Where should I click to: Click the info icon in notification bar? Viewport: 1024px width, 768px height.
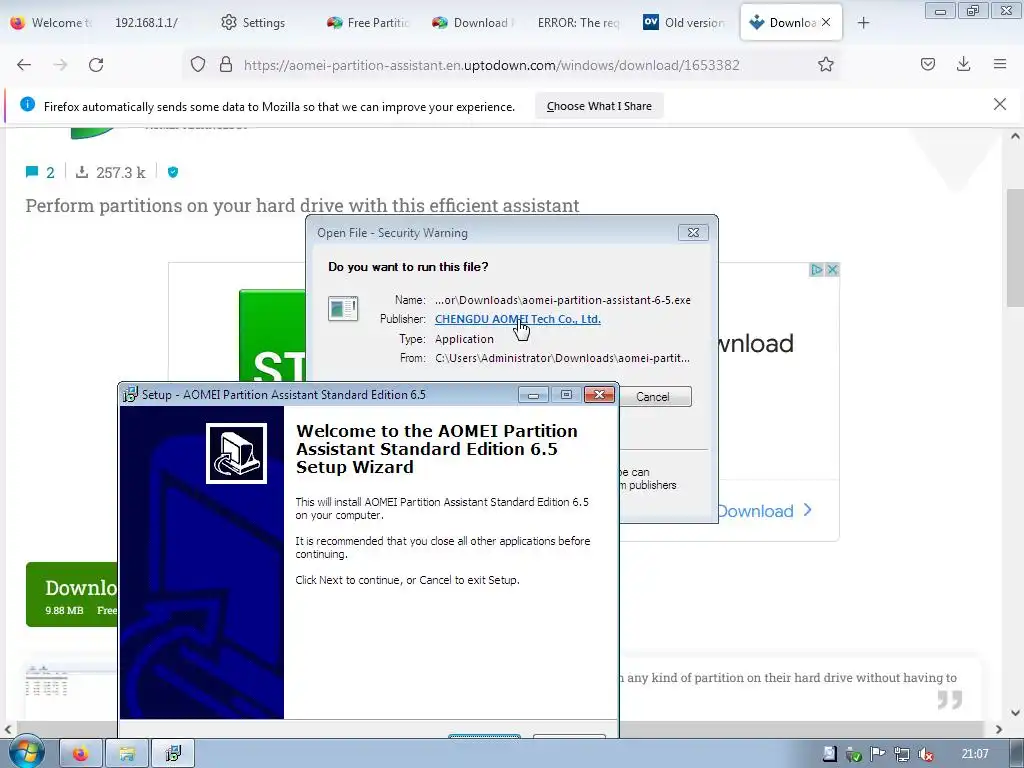[x=27, y=104]
